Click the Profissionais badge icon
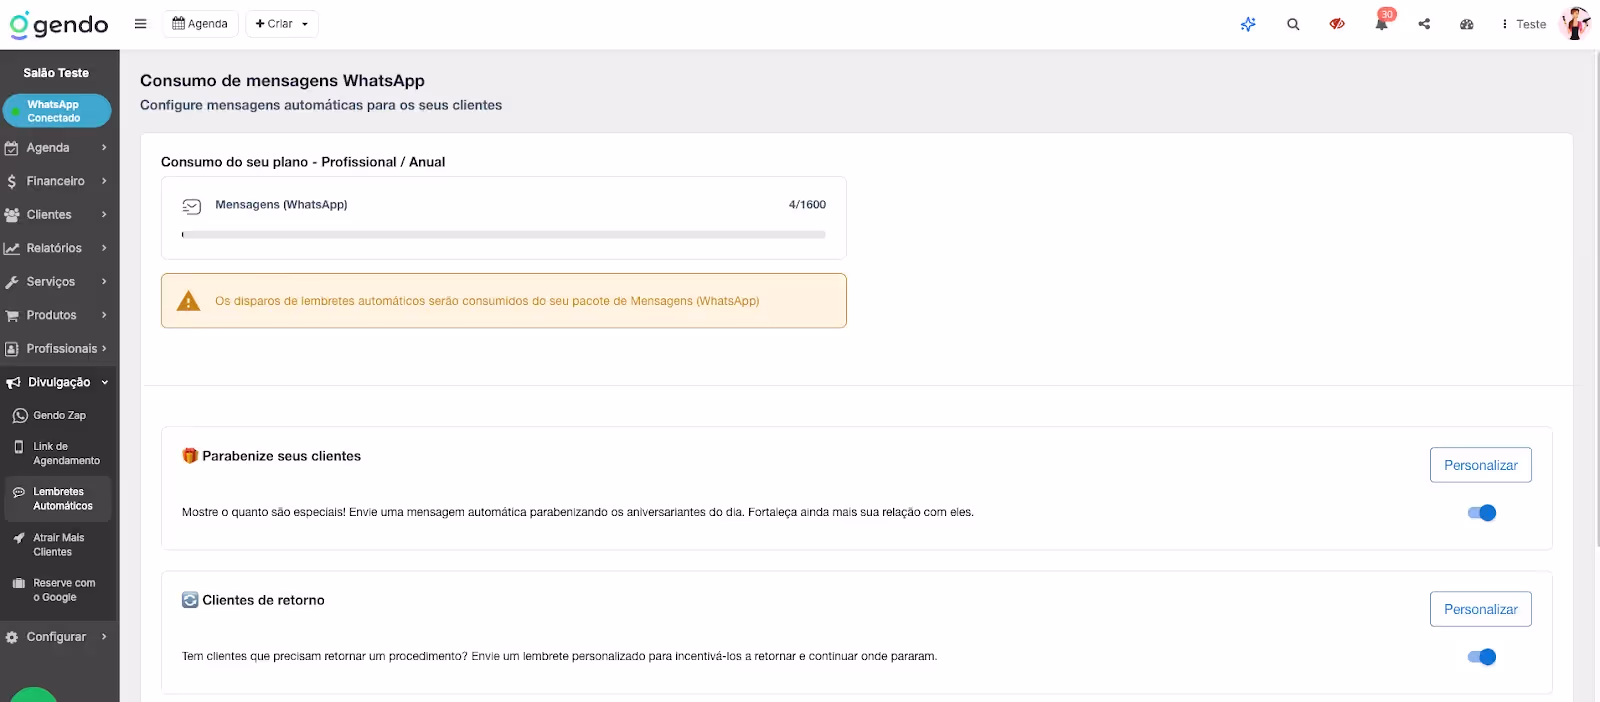 12,349
